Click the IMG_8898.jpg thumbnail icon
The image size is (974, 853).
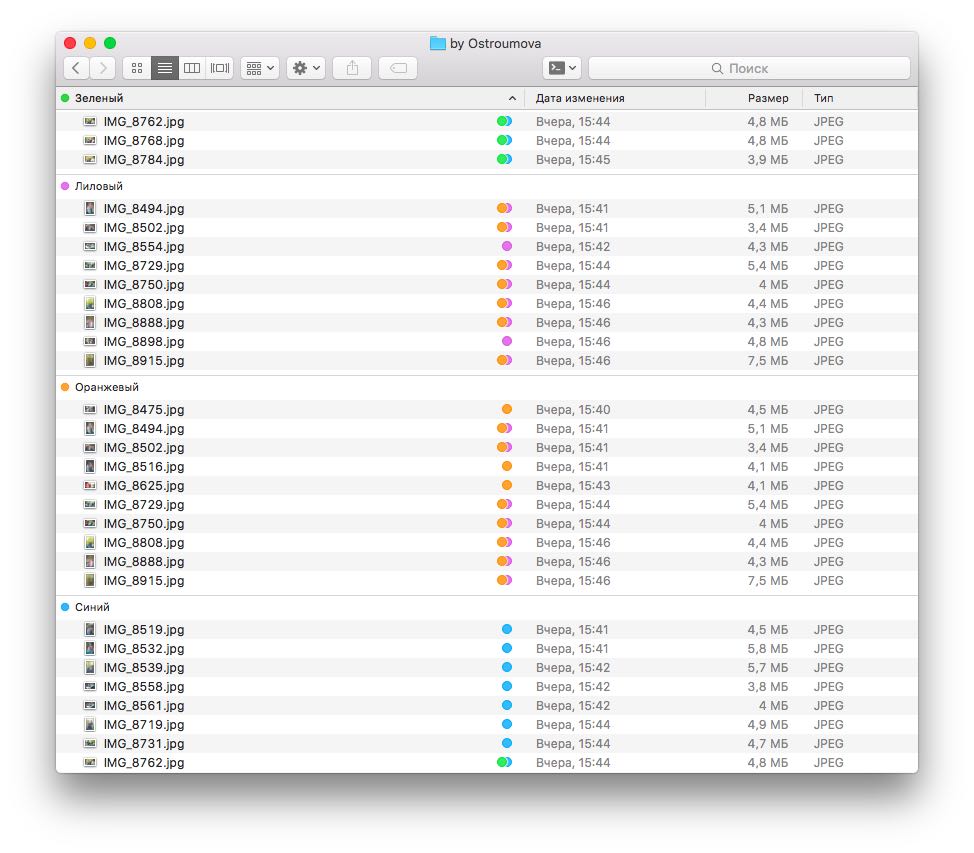tap(90, 342)
